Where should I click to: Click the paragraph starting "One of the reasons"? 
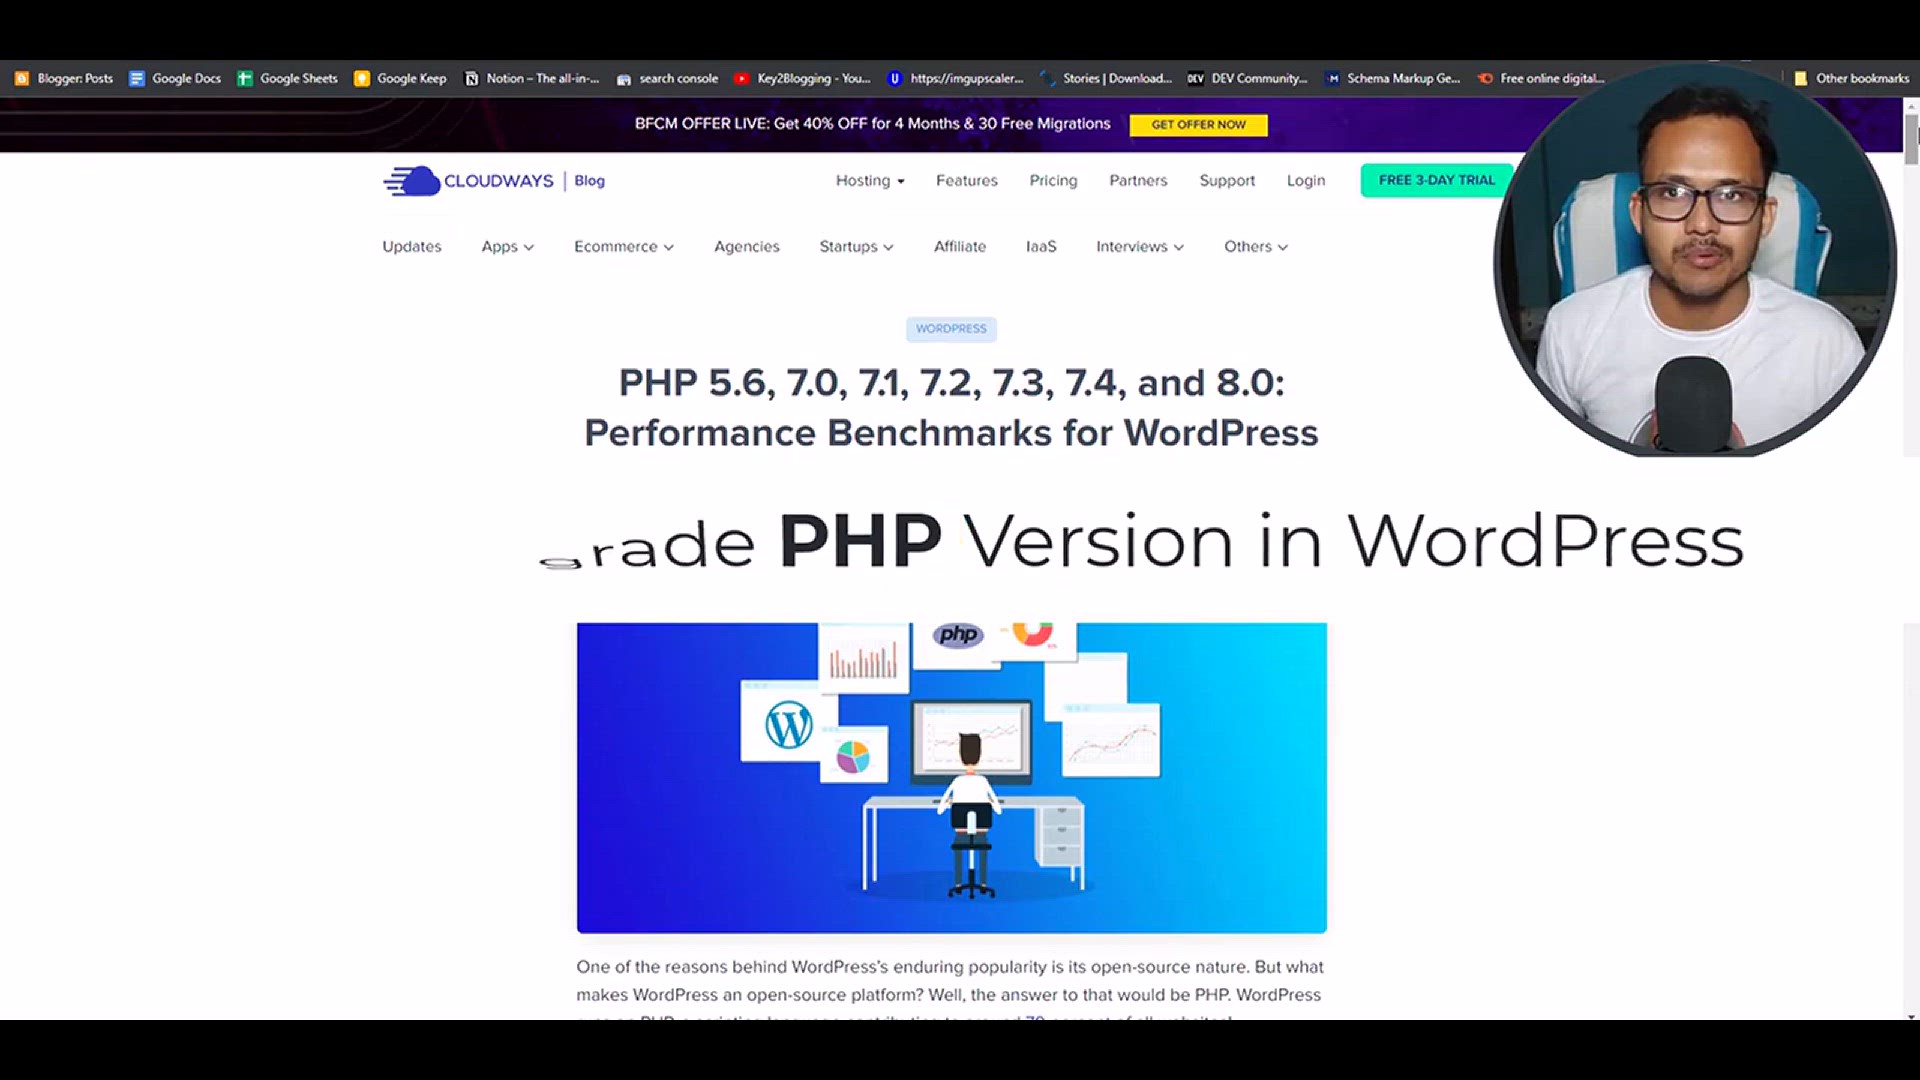point(950,990)
